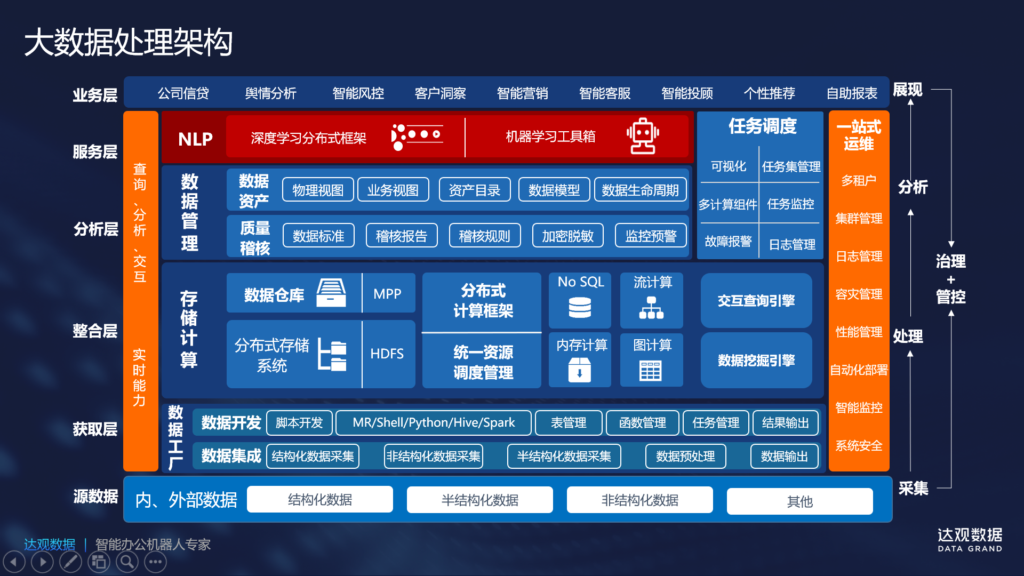Open the pen and laser pointer tools
Screen dimensions: 1024x576
pyautogui.click(x=70, y=562)
